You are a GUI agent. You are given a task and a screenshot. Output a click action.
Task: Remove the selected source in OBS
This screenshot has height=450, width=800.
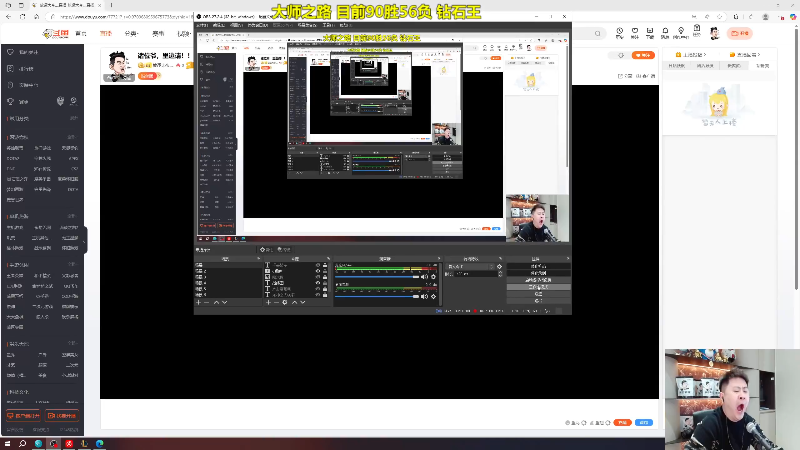coord(277,303)
